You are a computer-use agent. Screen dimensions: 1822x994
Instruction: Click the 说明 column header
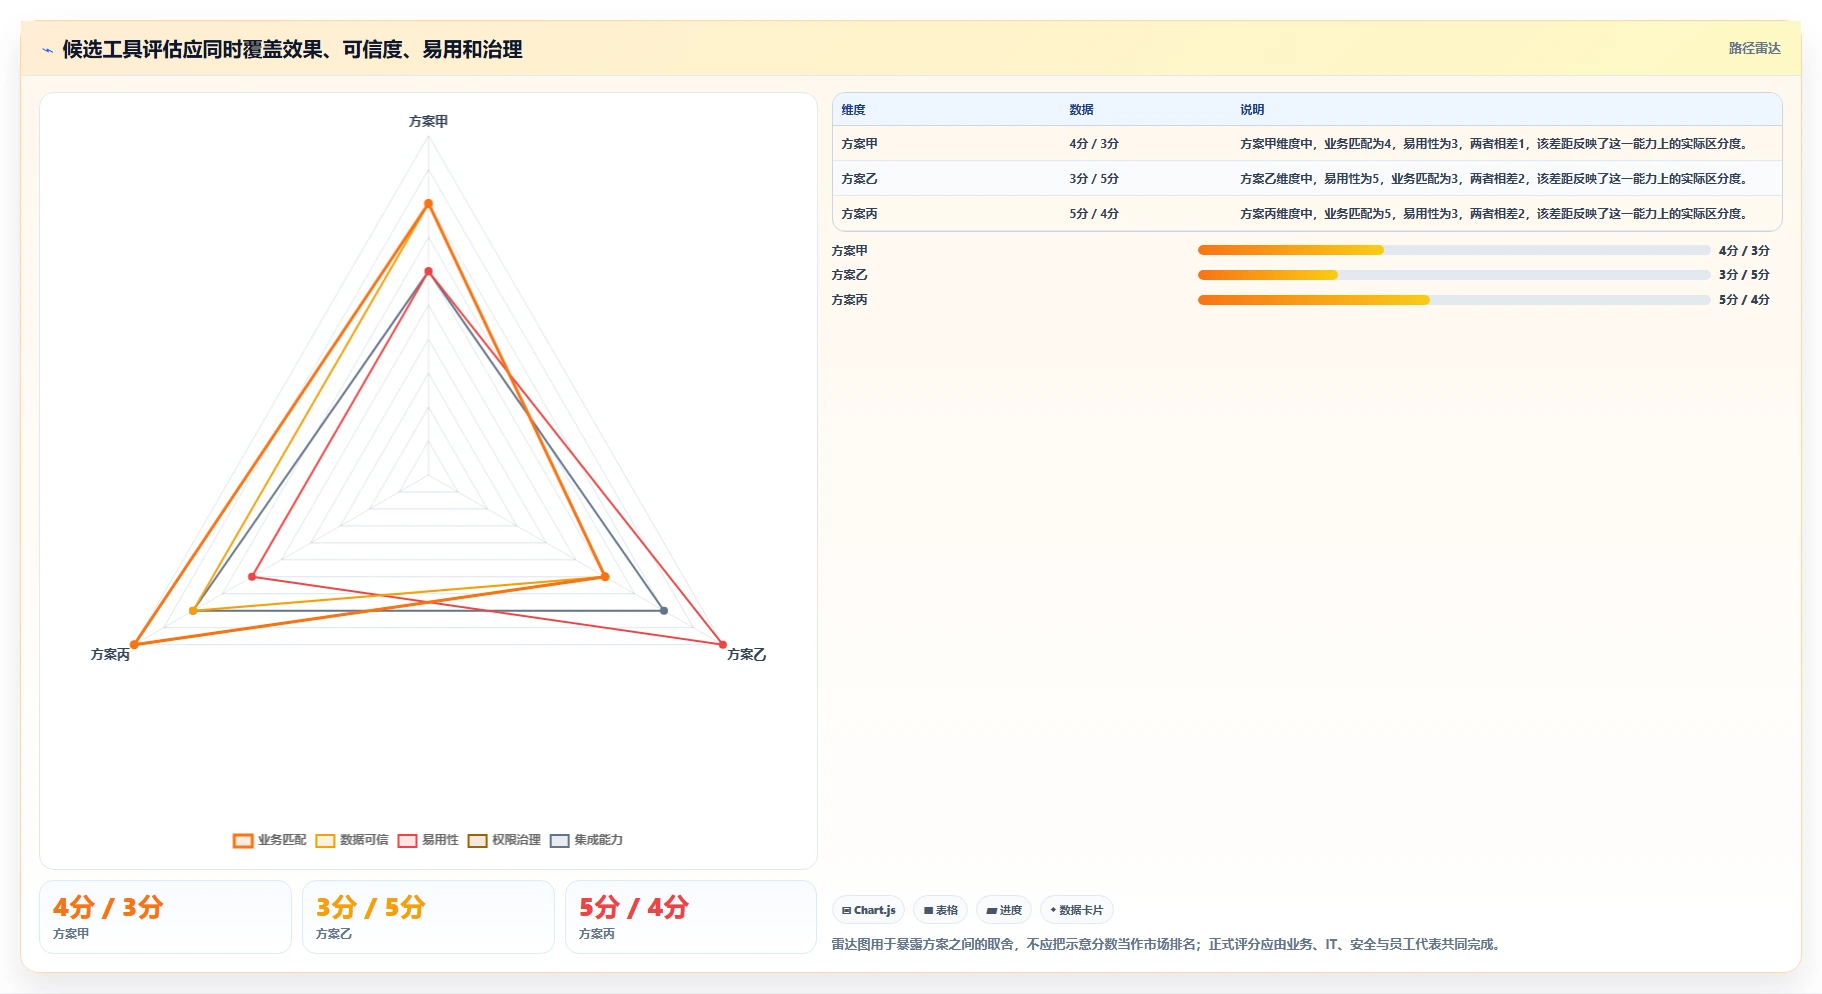click(x=1252, y=110)
